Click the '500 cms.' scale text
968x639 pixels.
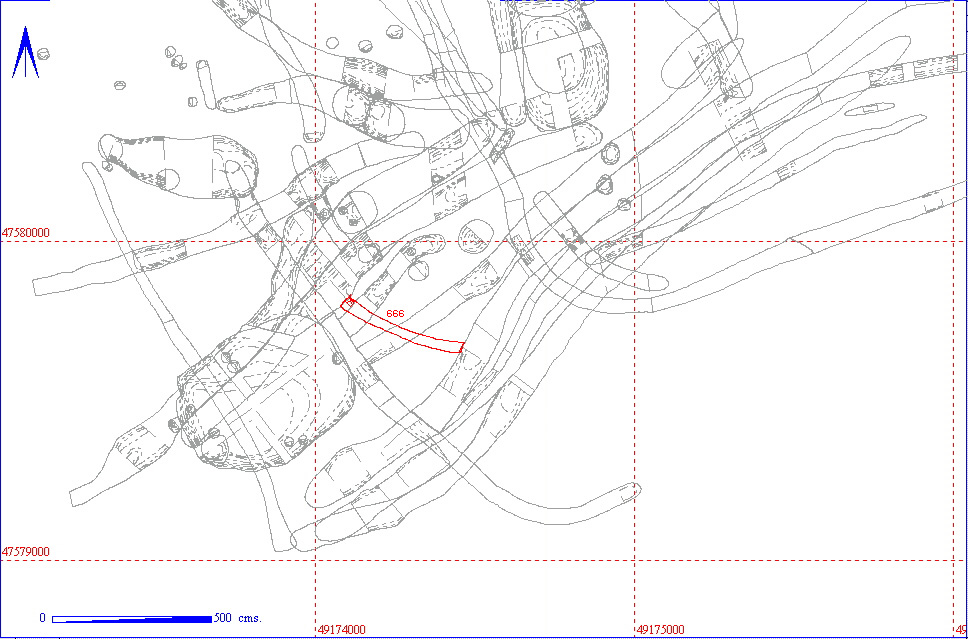pyautogui.click(x=238, y=618)
